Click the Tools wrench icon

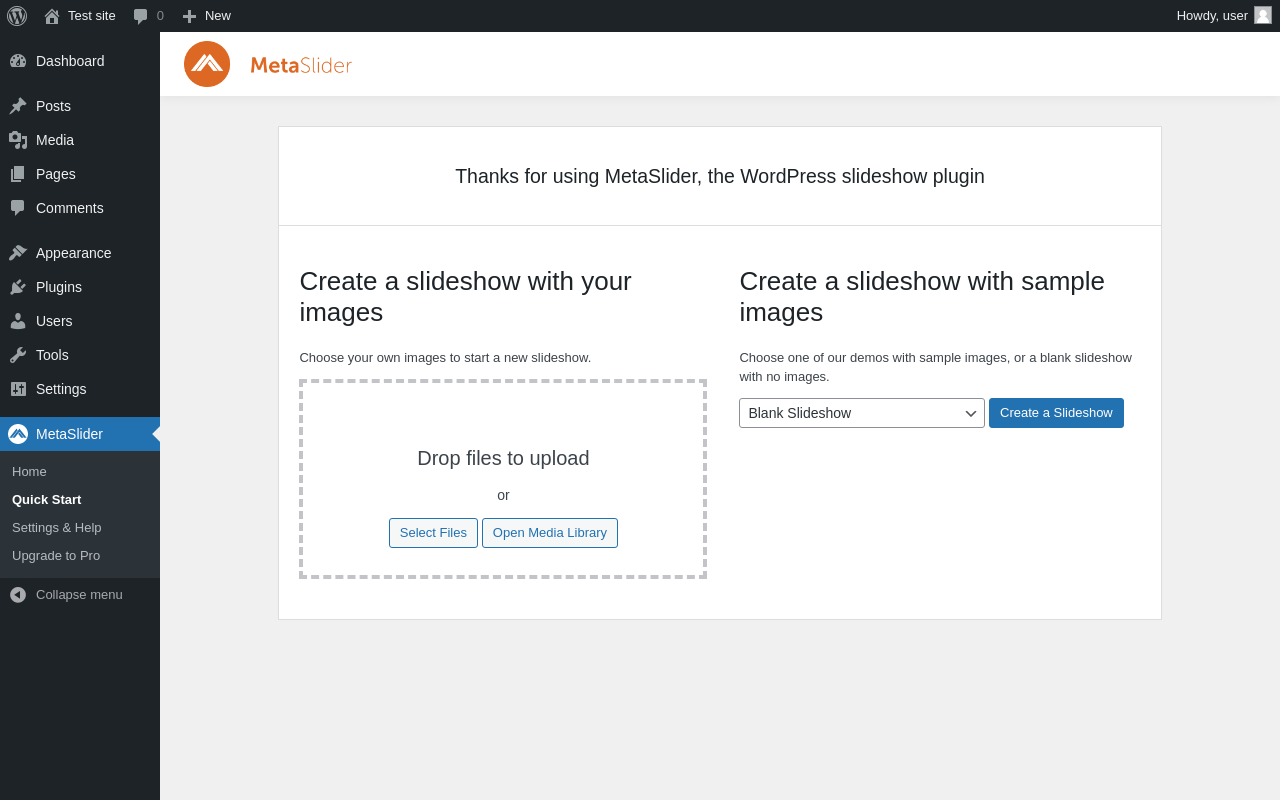tap(18, 355)
